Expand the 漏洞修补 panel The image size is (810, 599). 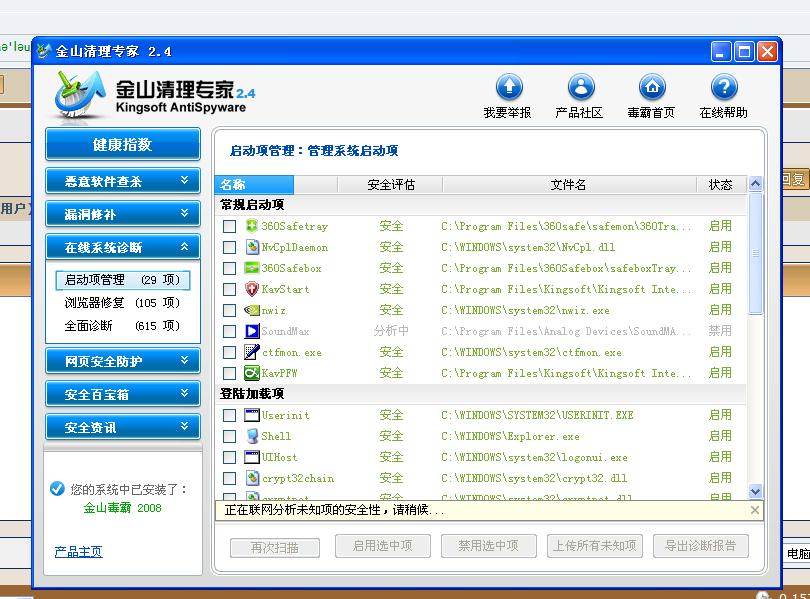point(122,214)
